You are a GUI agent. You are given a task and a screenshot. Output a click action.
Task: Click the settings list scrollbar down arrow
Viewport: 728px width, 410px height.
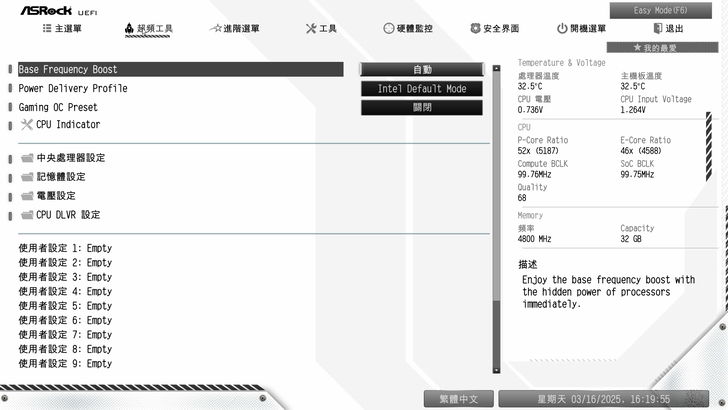tap(496, 370)
